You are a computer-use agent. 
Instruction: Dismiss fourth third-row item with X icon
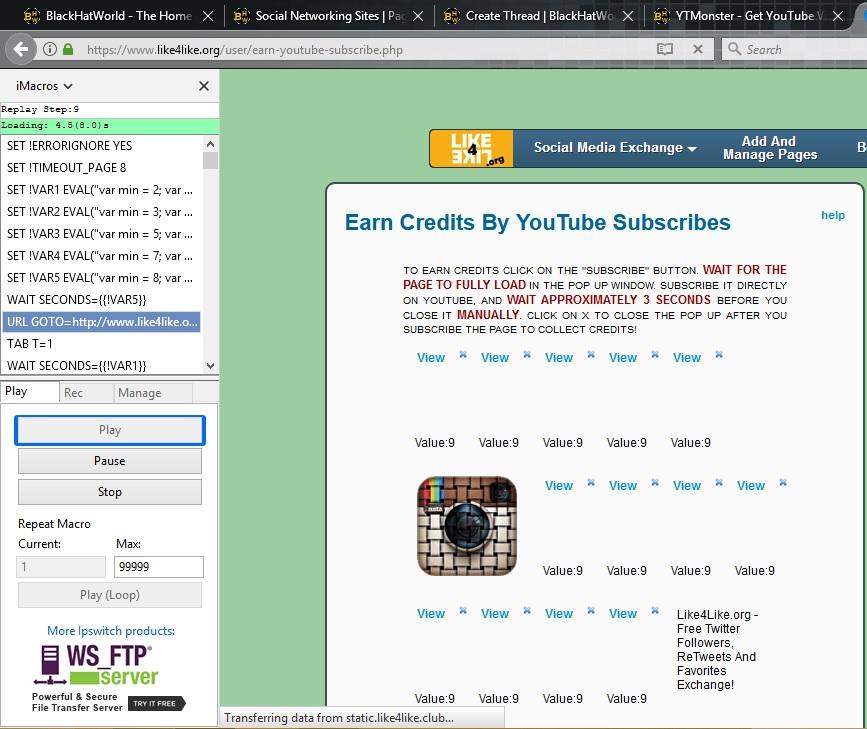pyautogui.click(x=655, y=610)
